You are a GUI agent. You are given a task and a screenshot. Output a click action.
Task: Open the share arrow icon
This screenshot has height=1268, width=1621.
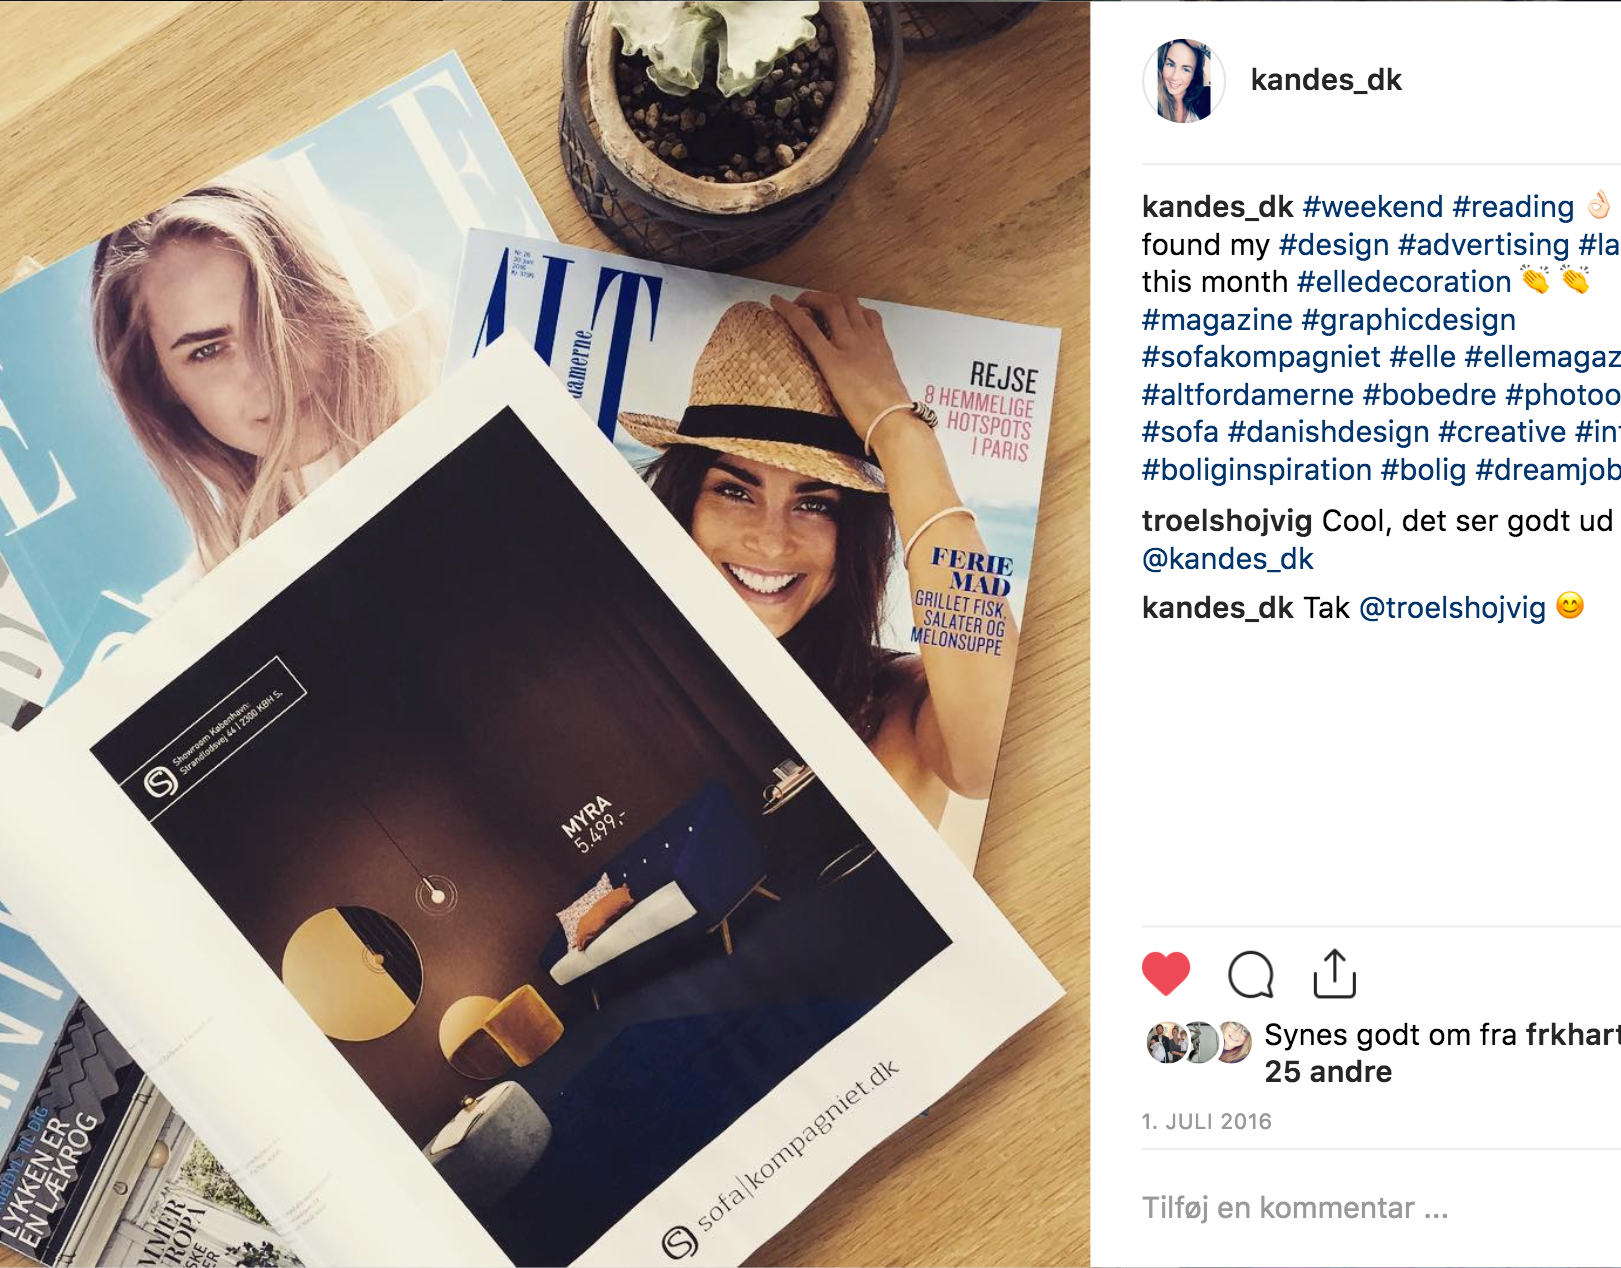click(1334, 973)
